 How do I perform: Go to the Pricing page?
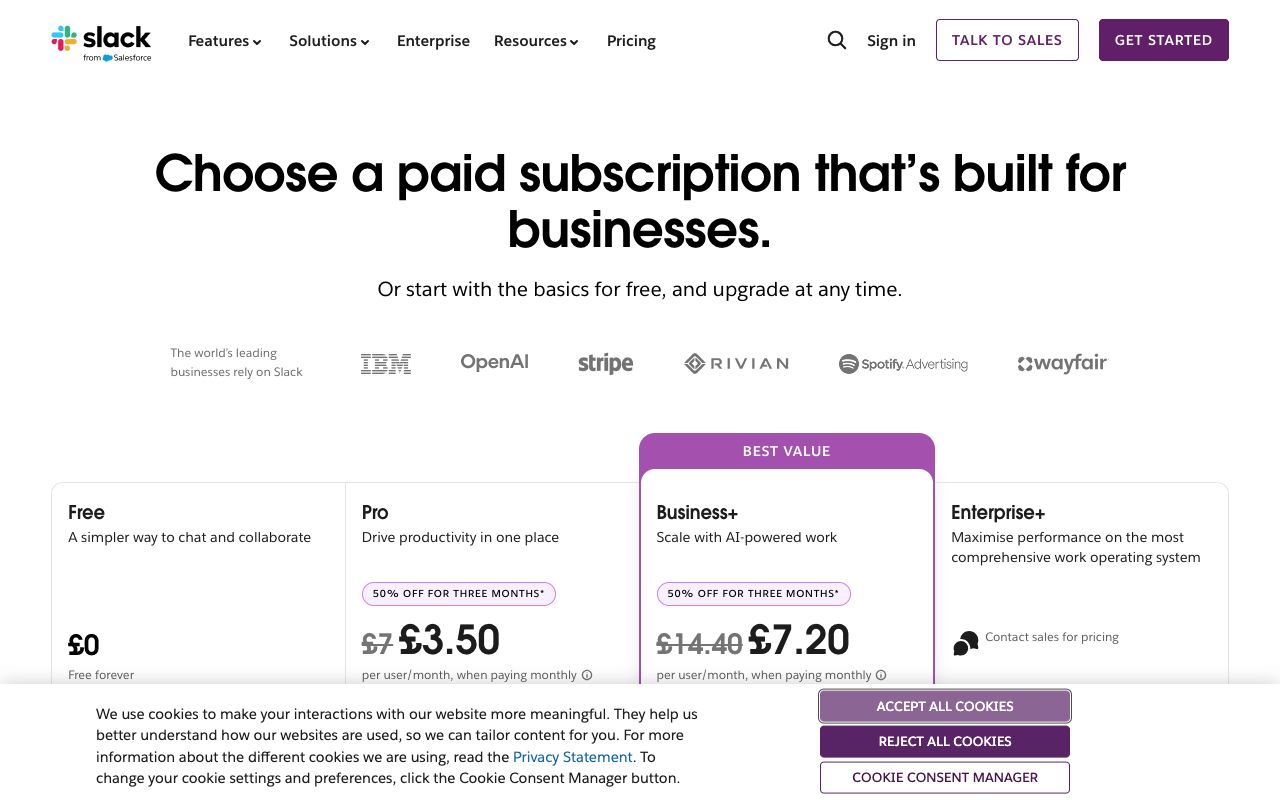[631, 41]
